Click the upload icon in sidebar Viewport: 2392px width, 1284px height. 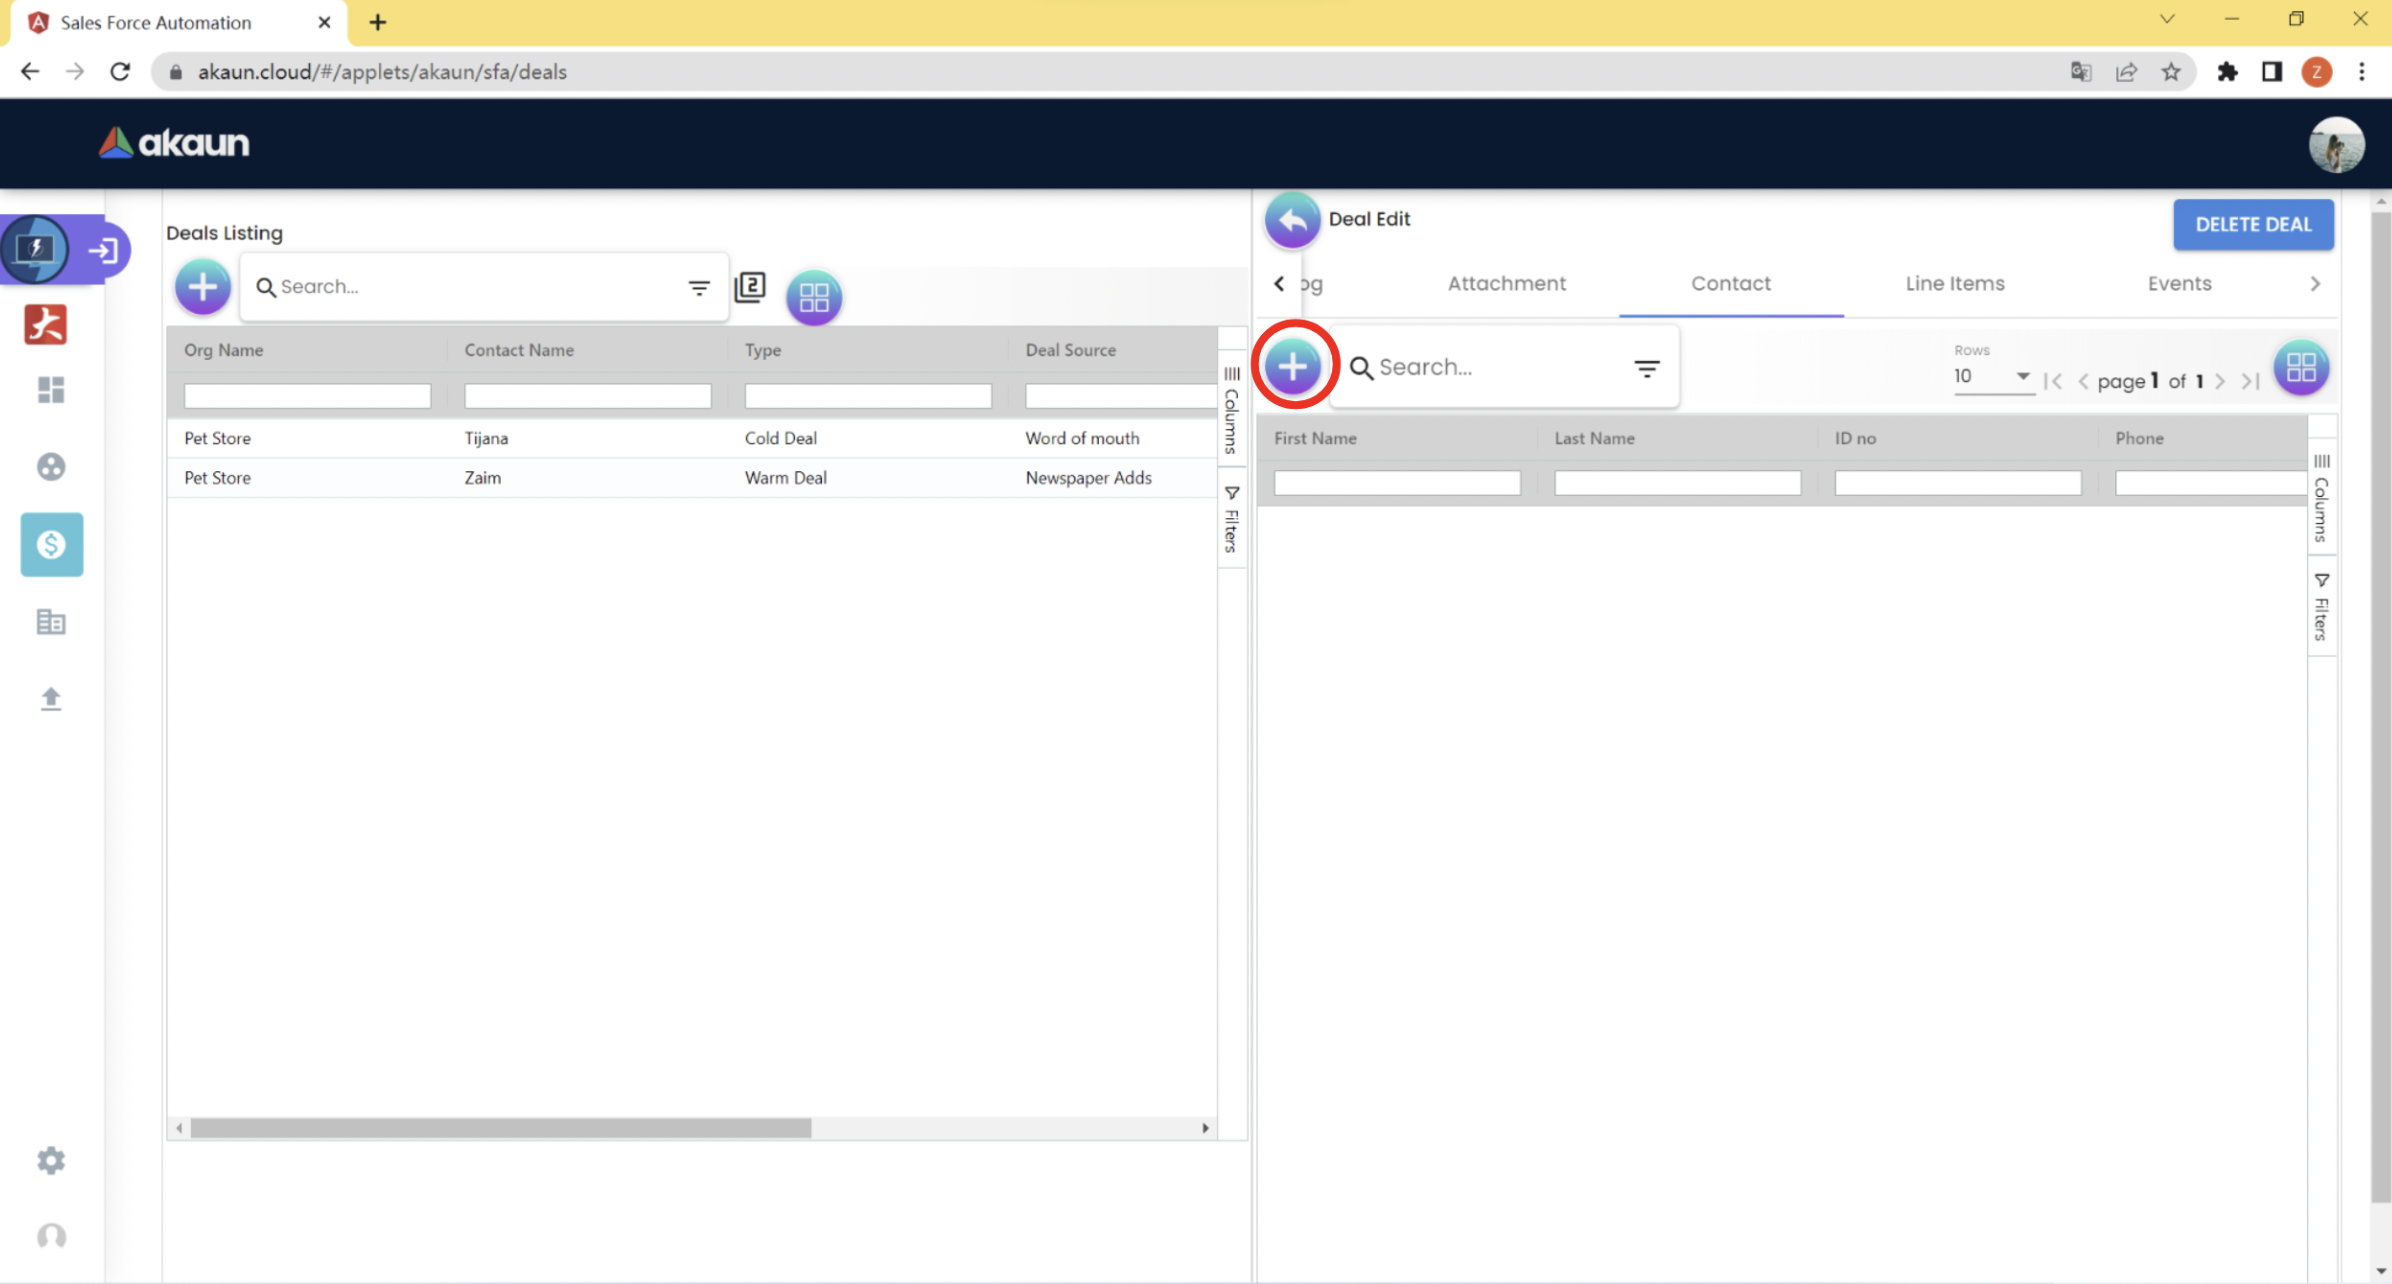pyautogui.click(x=51, y=698)
